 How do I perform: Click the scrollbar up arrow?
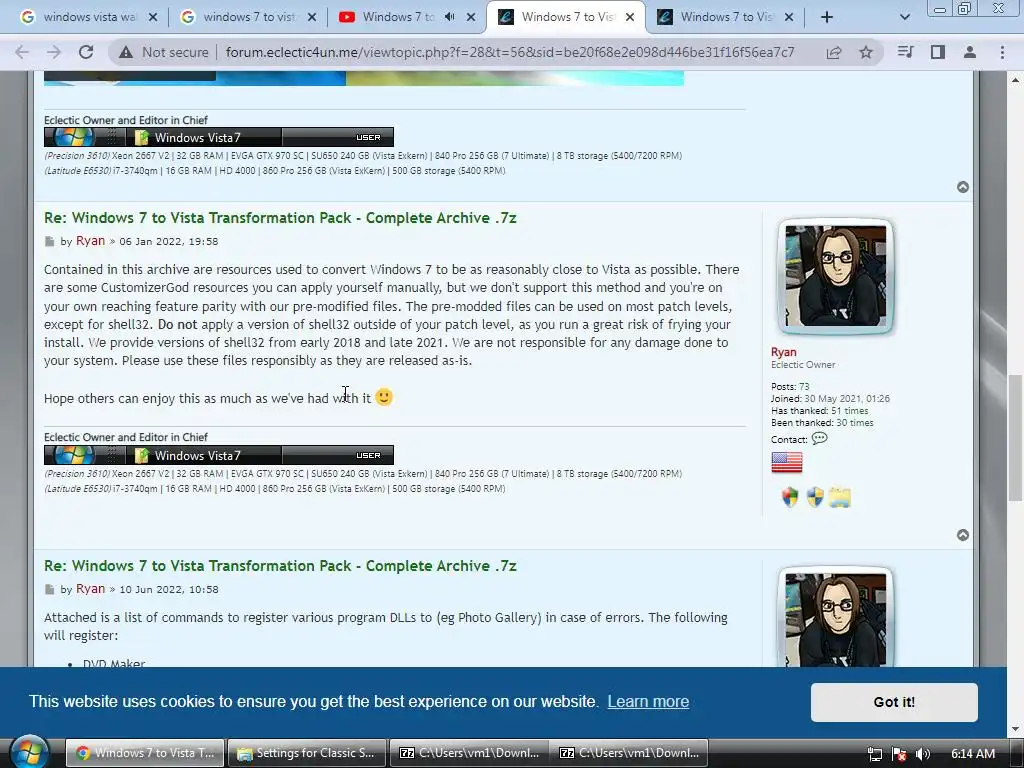[x=1015, y=80]
